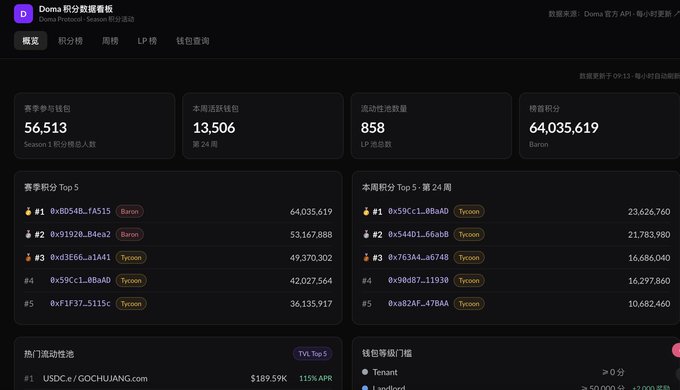Screen dimensions: 680x390
Task: Open wallet address 0x544D1…66abB
Action: (418, 234)
